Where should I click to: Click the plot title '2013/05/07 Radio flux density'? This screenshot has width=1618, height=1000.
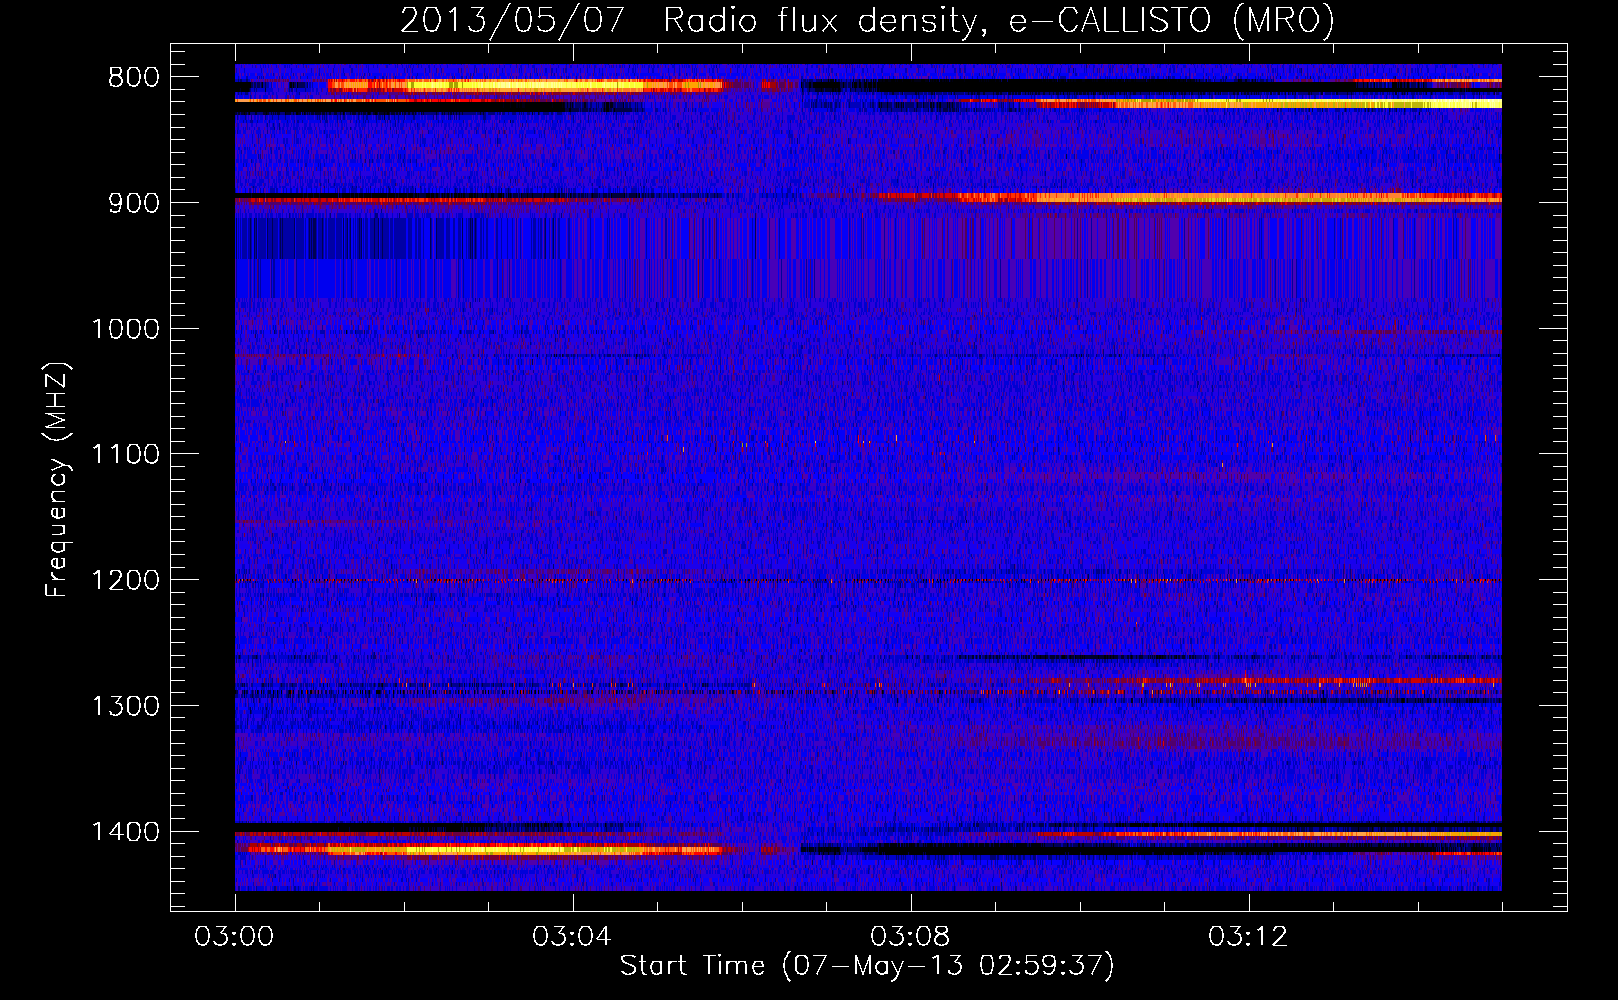pos(867,21)
